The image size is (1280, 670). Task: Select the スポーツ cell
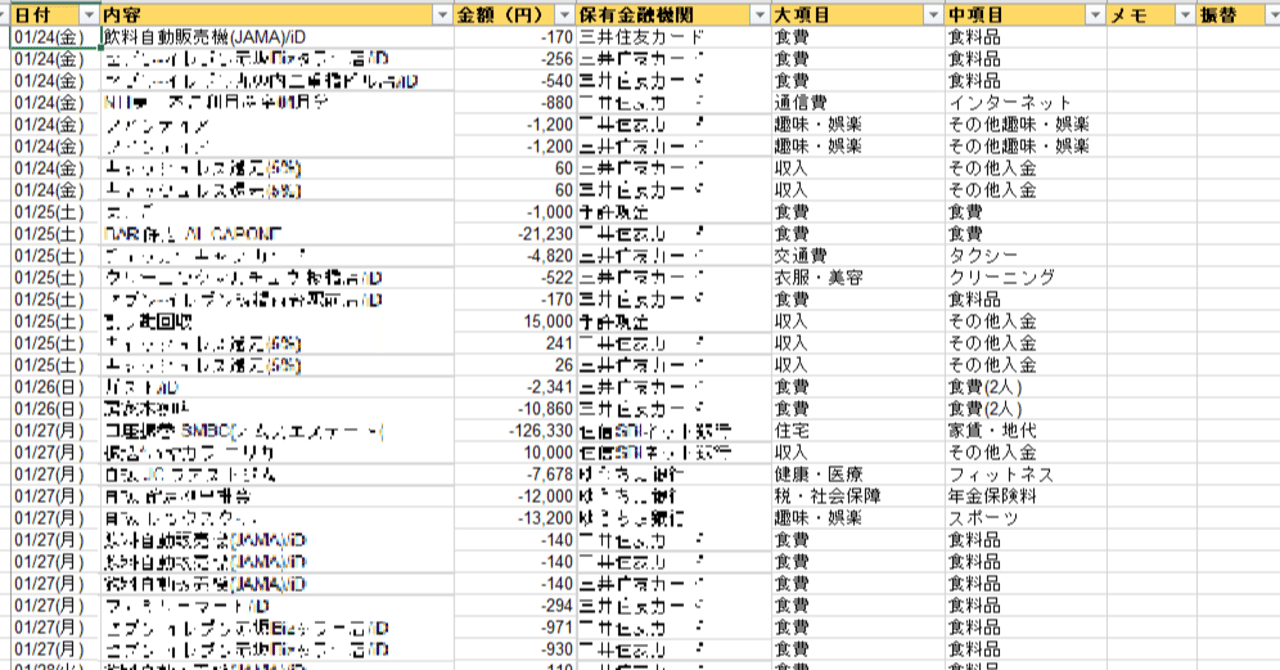[x=1026, y=518]
